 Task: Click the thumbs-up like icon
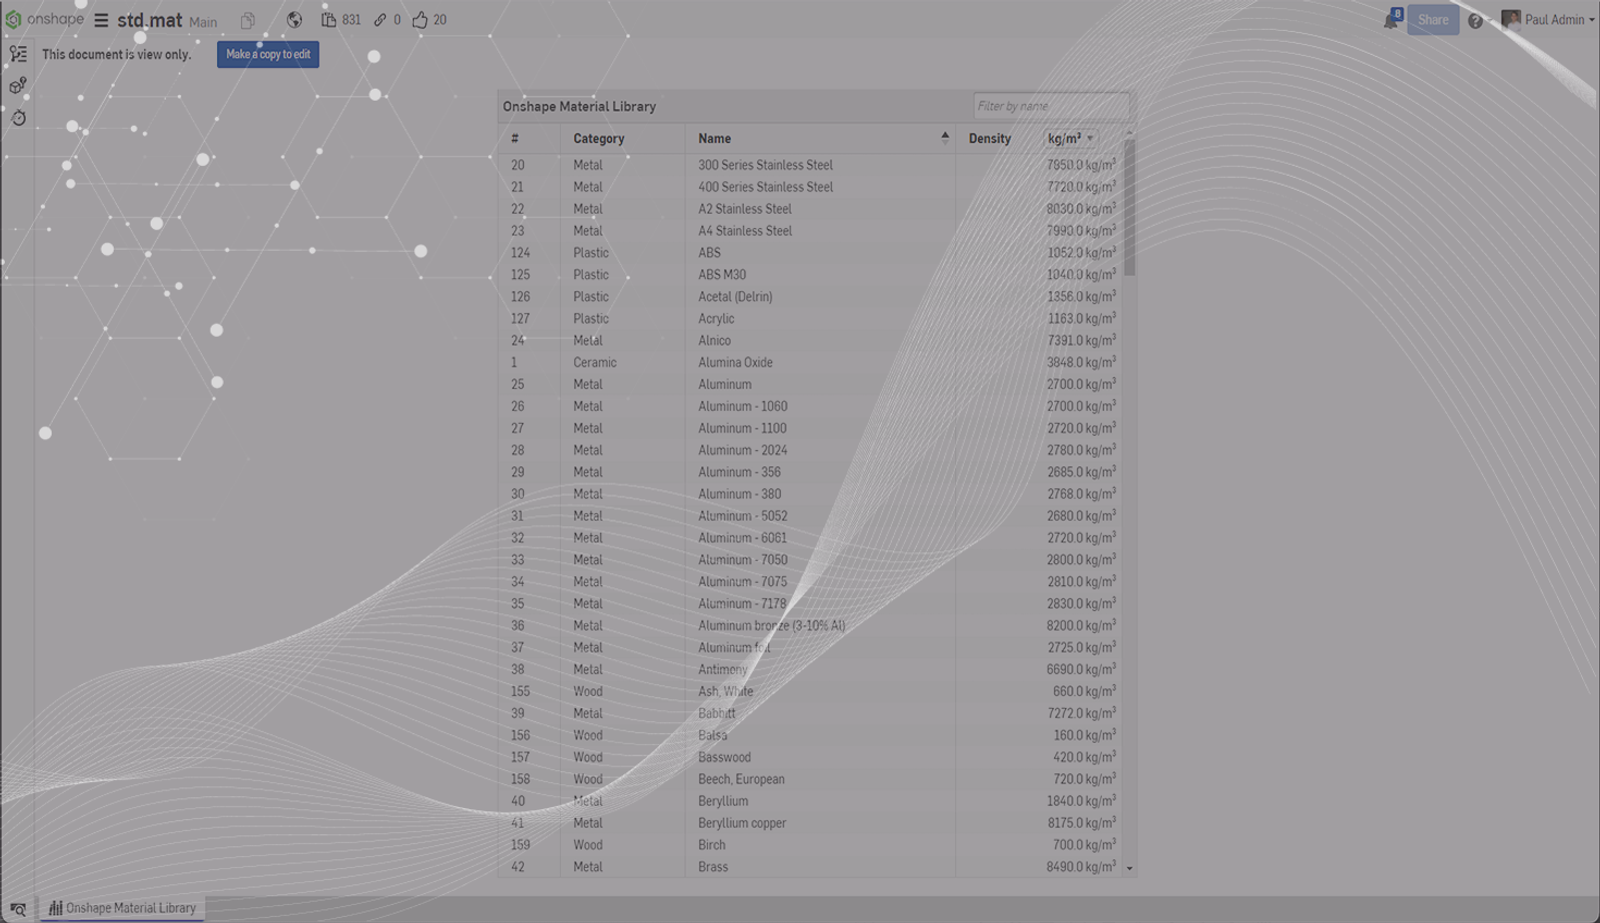click(420, 20)
